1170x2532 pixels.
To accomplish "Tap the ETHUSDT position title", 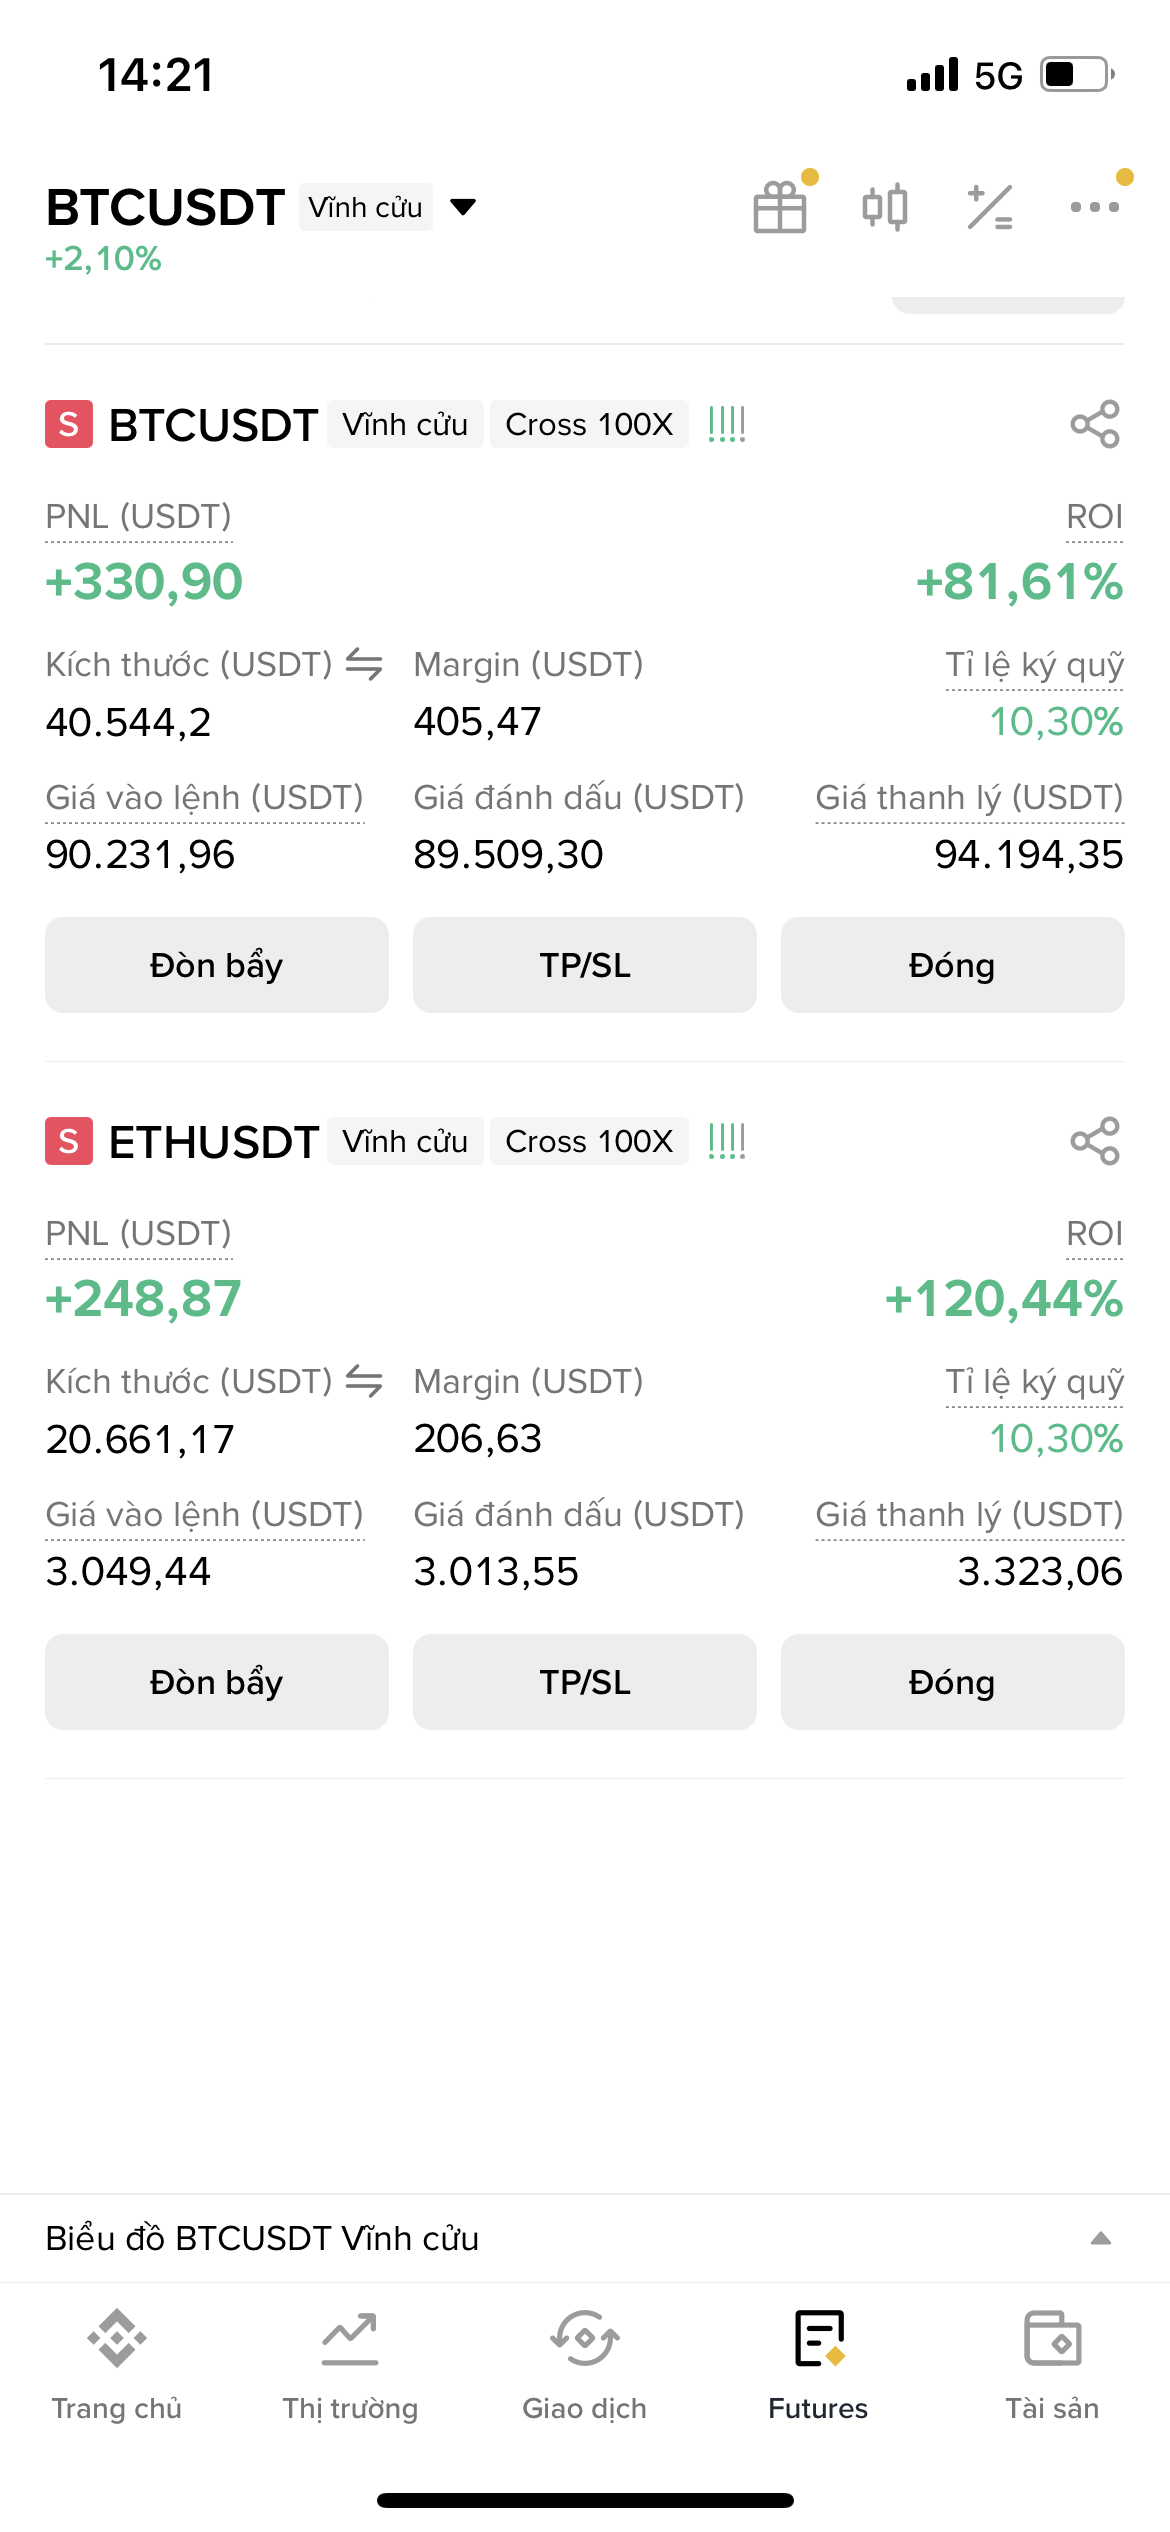I will (213, 1142).
